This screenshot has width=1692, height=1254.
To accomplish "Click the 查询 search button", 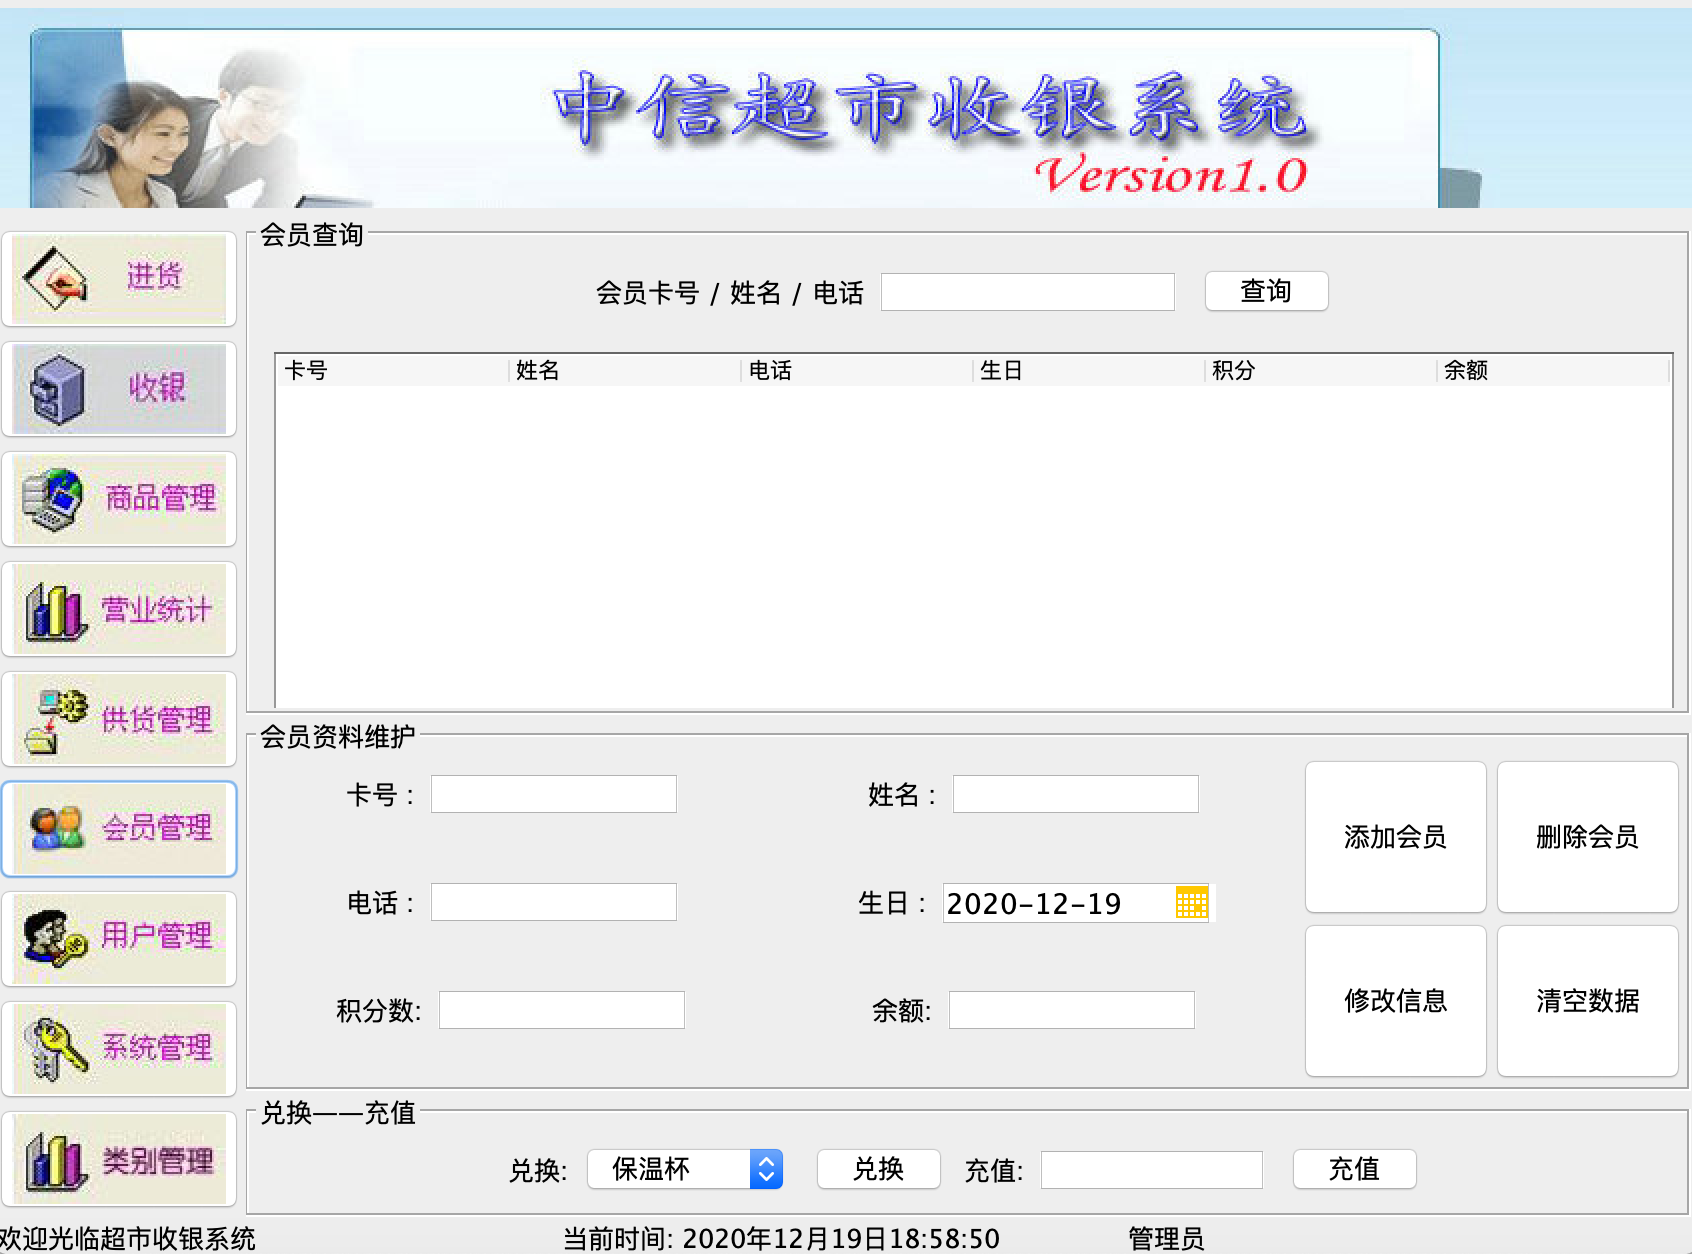I will (x=1266, y=291).
